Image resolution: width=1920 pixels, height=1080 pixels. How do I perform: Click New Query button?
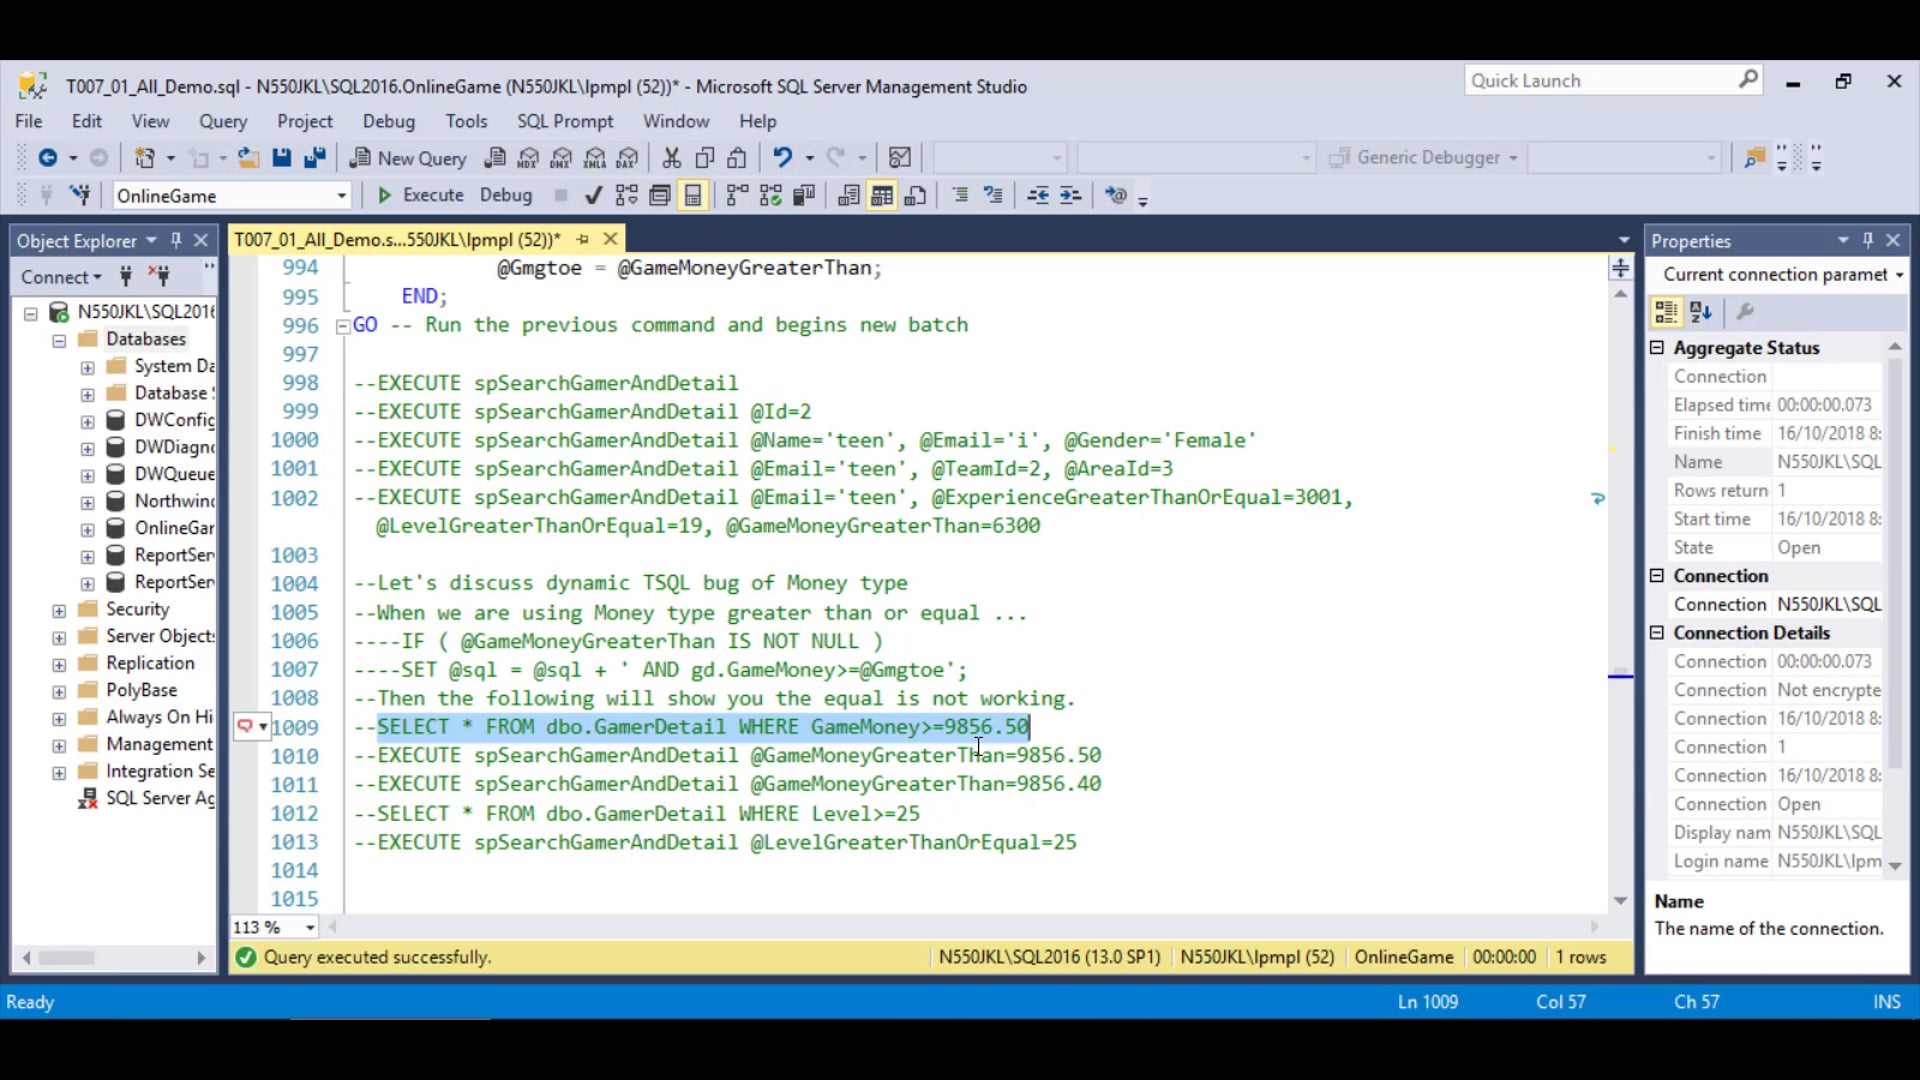coord(409,158)
